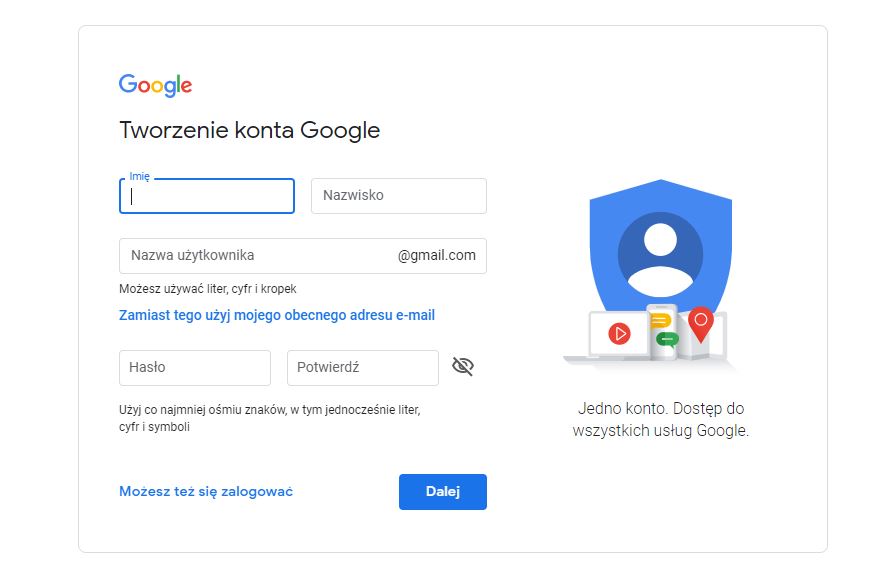Click the yellow chat bubble icon
This screenshot has width=877, height=569.
660,321
